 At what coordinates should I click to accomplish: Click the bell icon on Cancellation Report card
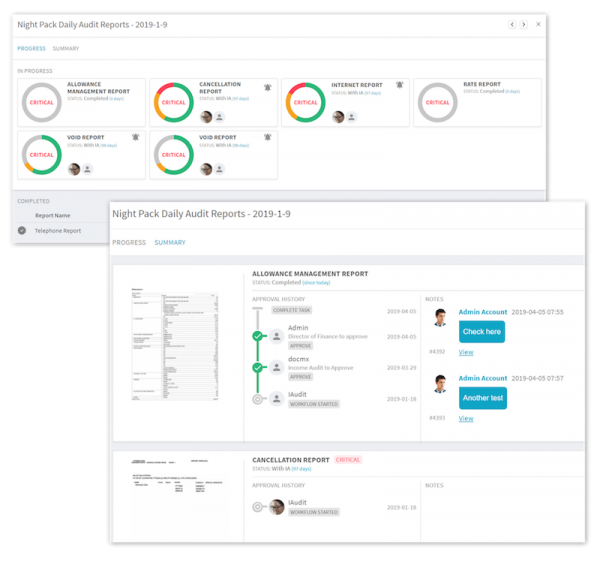(267, 87)
